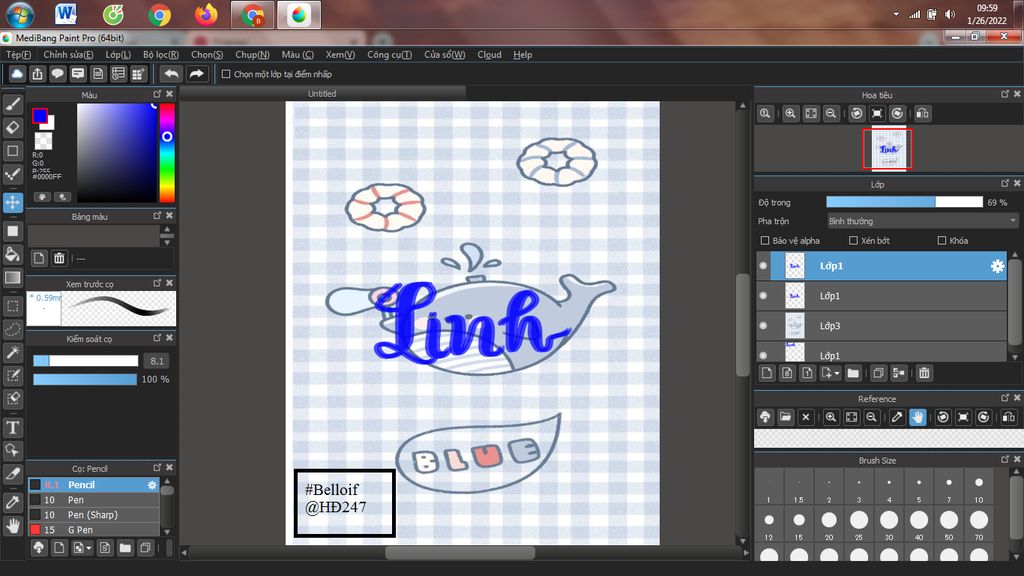Open the Bộ lọc menu
Image resolution: width=1024 pixels, height=576 pixels.
click(161, 55)
